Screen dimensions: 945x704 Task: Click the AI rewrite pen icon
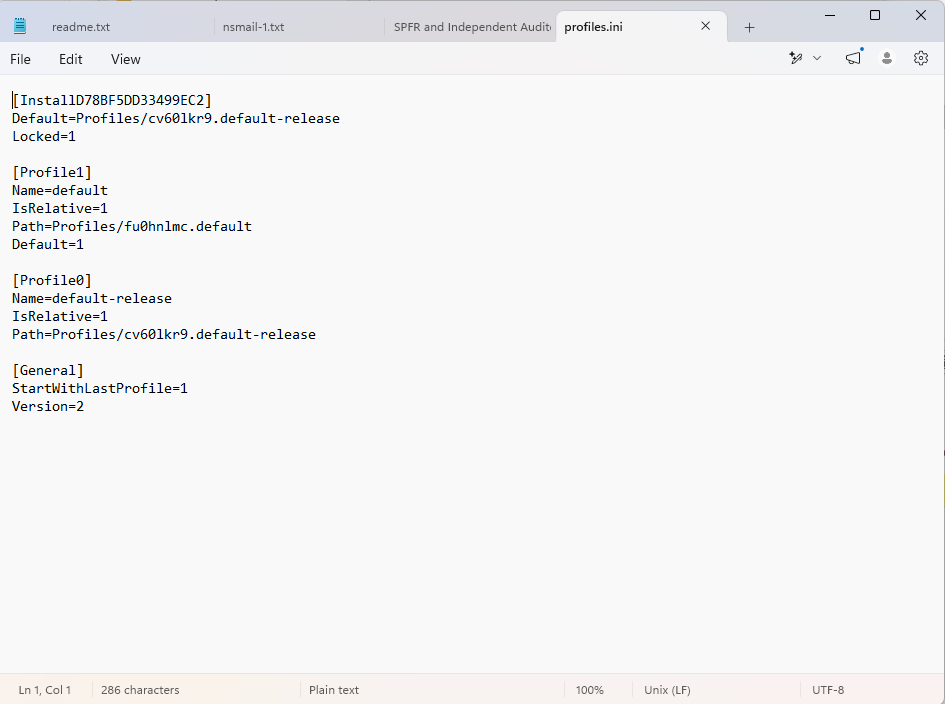pos(796,58)
